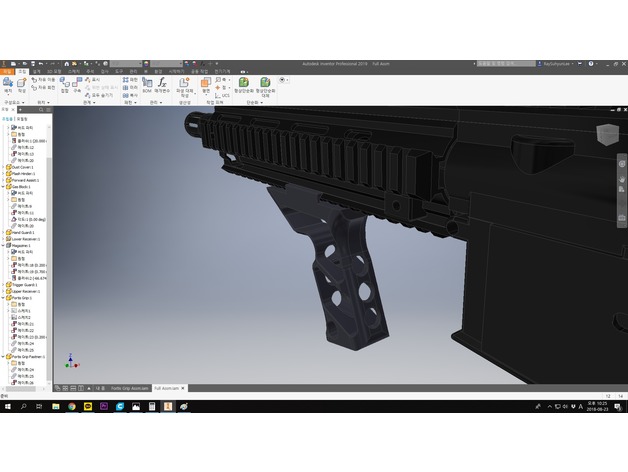The height and width of the screenshot is (472, 628).
Task: Open the fx Parameters (매개변수) tool
Action: 162,85
